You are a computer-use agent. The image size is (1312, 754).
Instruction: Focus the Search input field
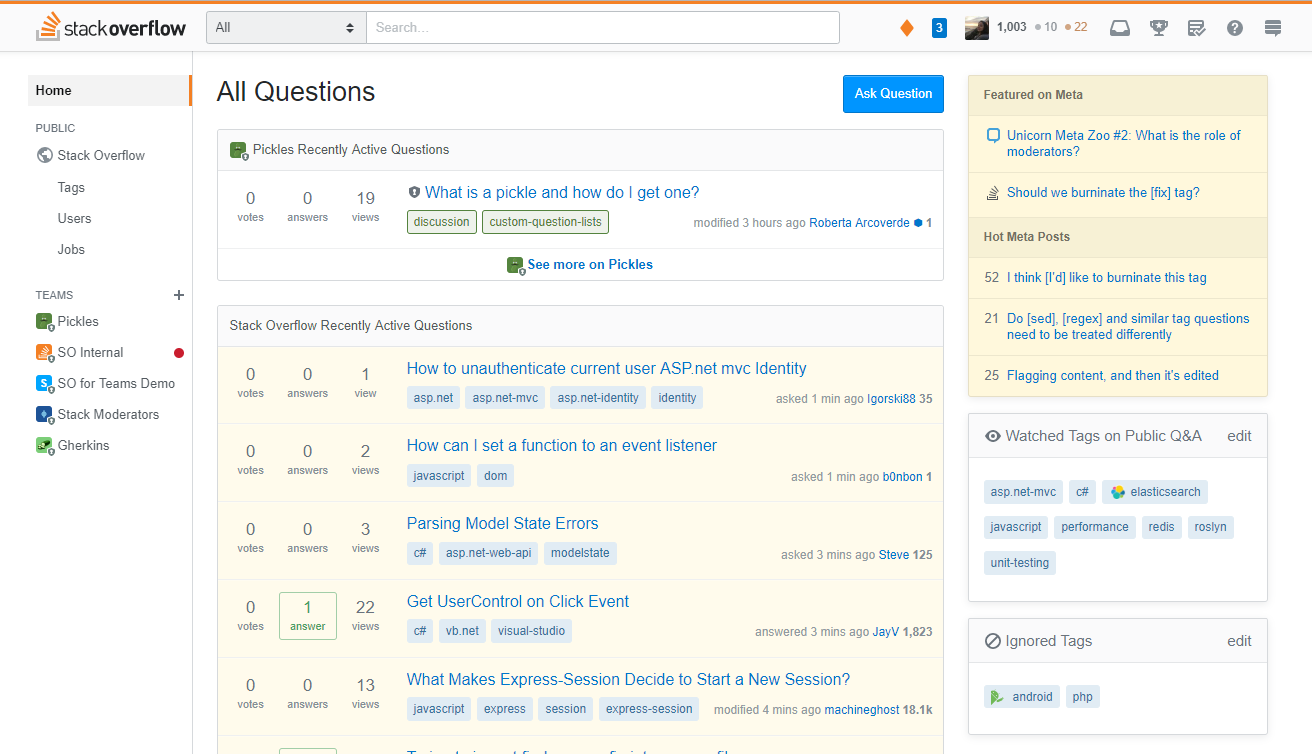[603, 28]
